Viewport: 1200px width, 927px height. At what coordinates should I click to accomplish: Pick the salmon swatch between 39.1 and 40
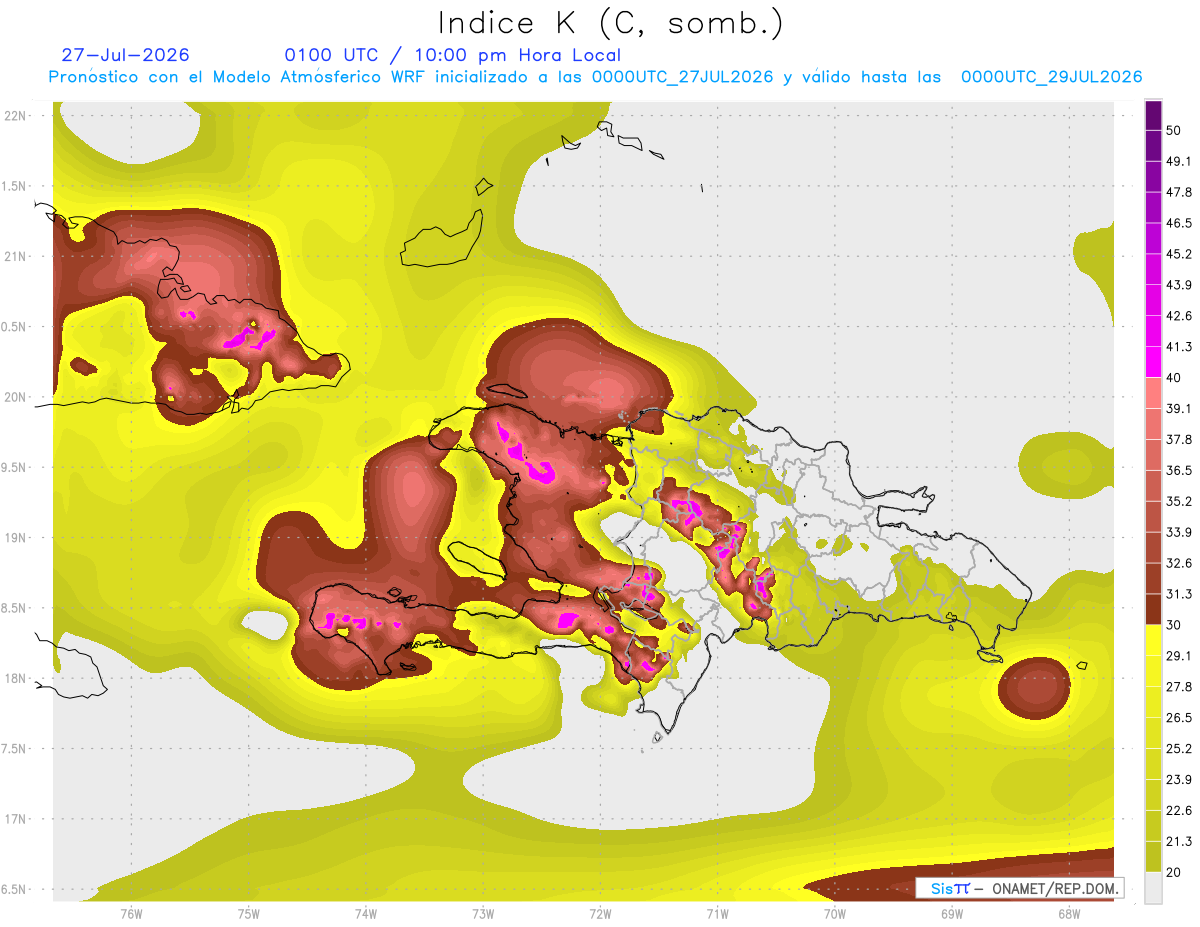coord(1153,393)
